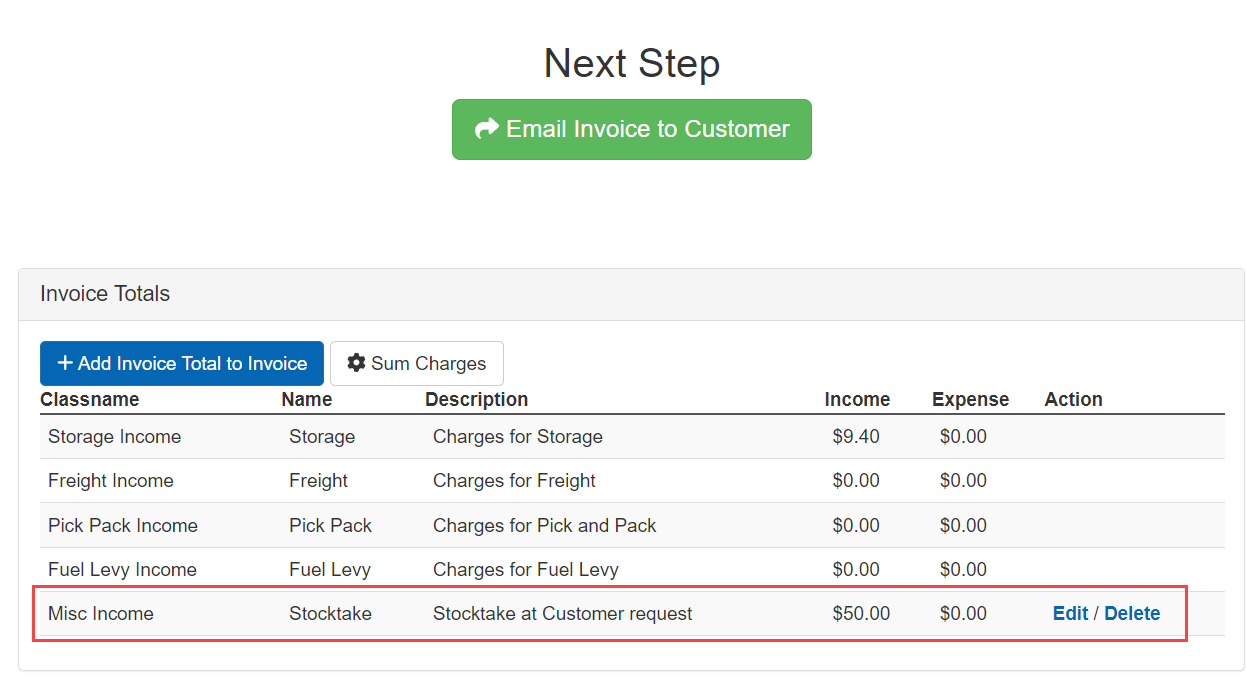This screenshot has height=679, width=1246.
Task: Click the Description column header
Action: (x=476, y=399)
